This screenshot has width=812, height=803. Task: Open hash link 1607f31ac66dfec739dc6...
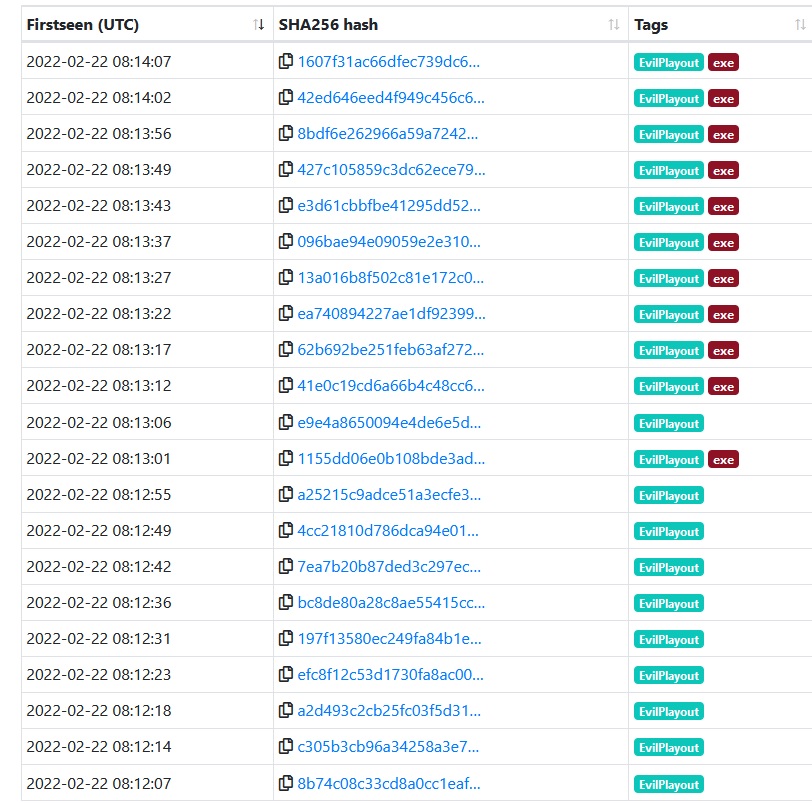[x=388, y=62]
